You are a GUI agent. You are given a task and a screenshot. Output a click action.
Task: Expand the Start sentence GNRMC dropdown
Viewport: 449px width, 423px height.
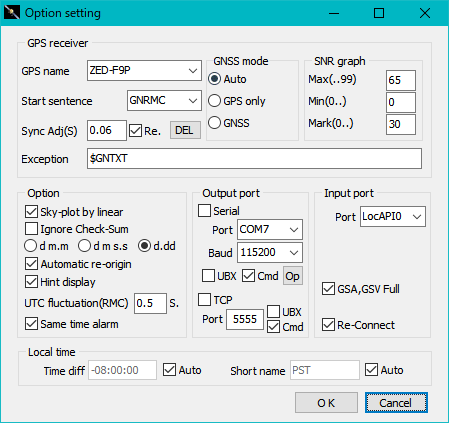164,100
